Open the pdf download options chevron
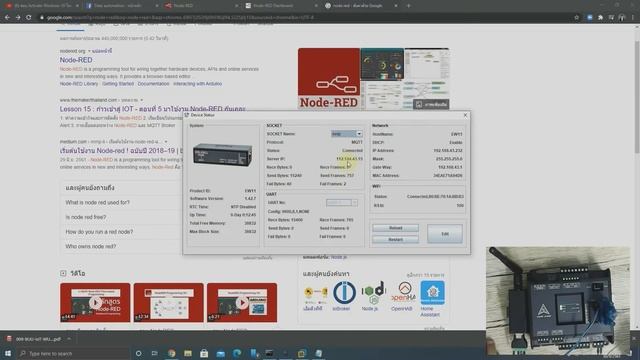This screenshot has width=640, height=360. (x=69, y=339)
